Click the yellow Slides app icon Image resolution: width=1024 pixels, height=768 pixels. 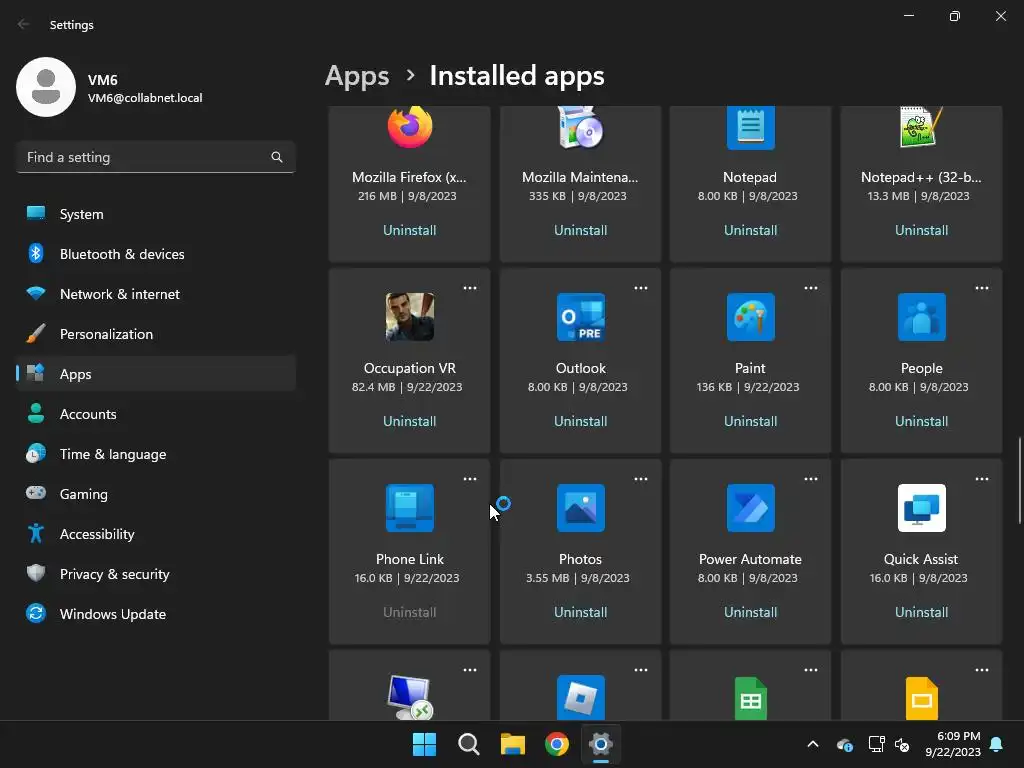(x=921, y=698)
